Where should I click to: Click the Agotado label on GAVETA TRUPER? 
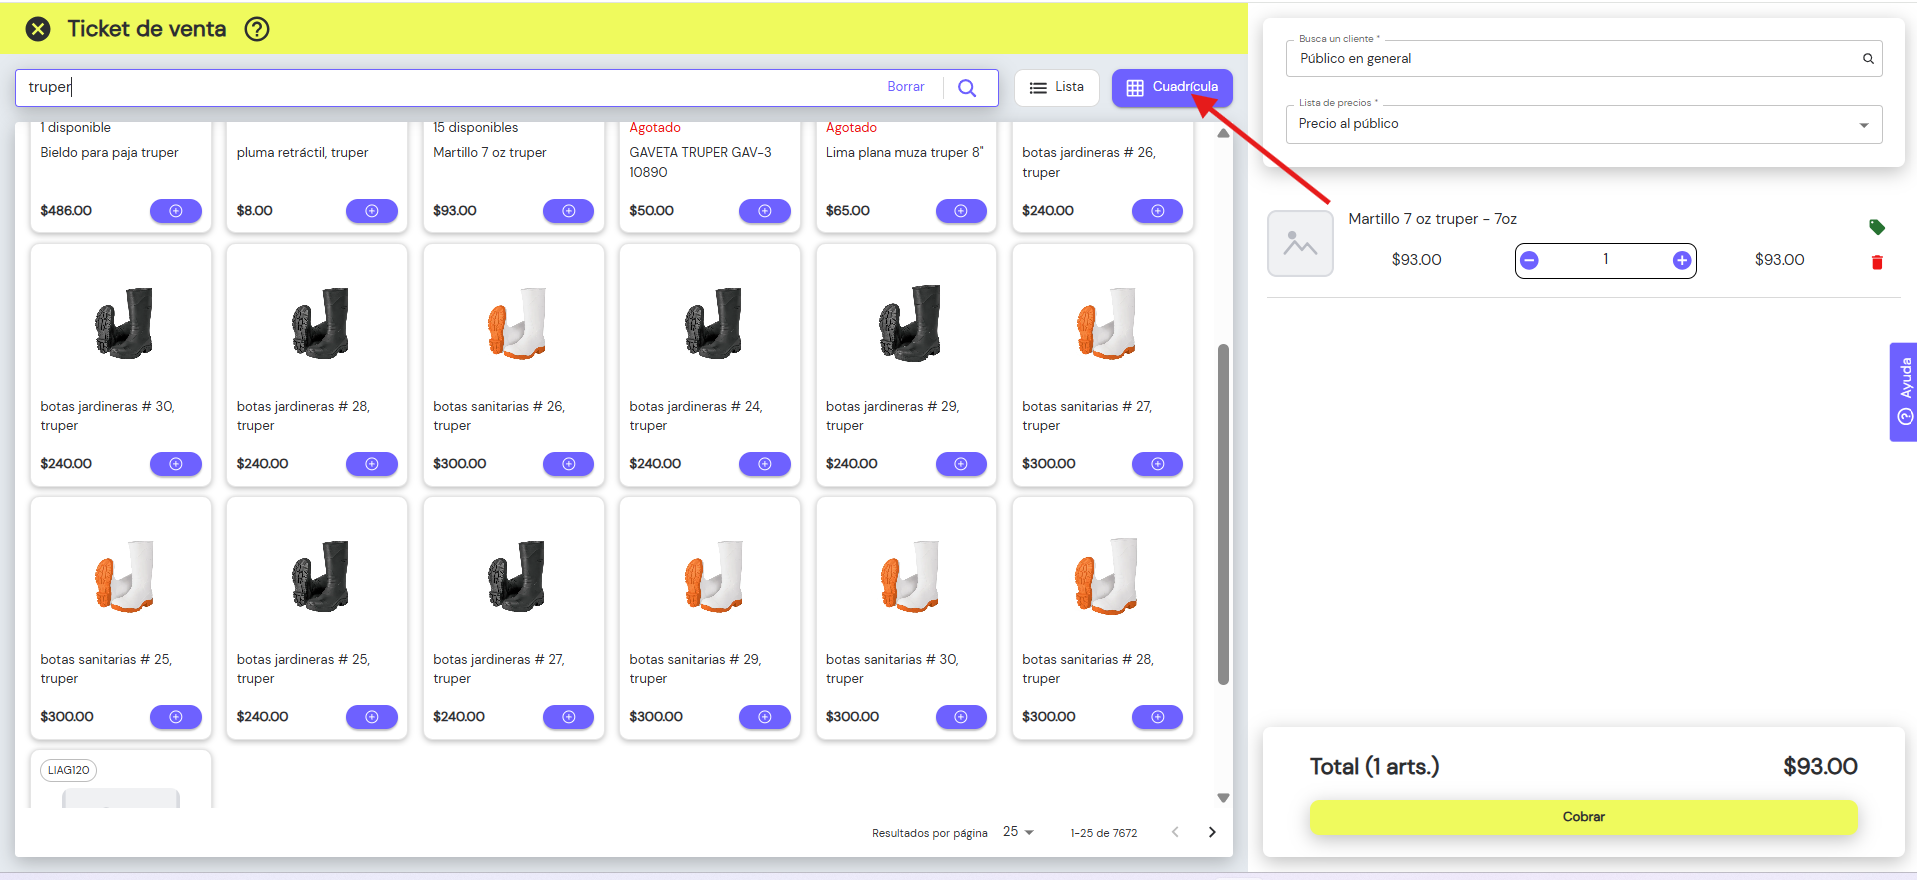click(655, 128)
